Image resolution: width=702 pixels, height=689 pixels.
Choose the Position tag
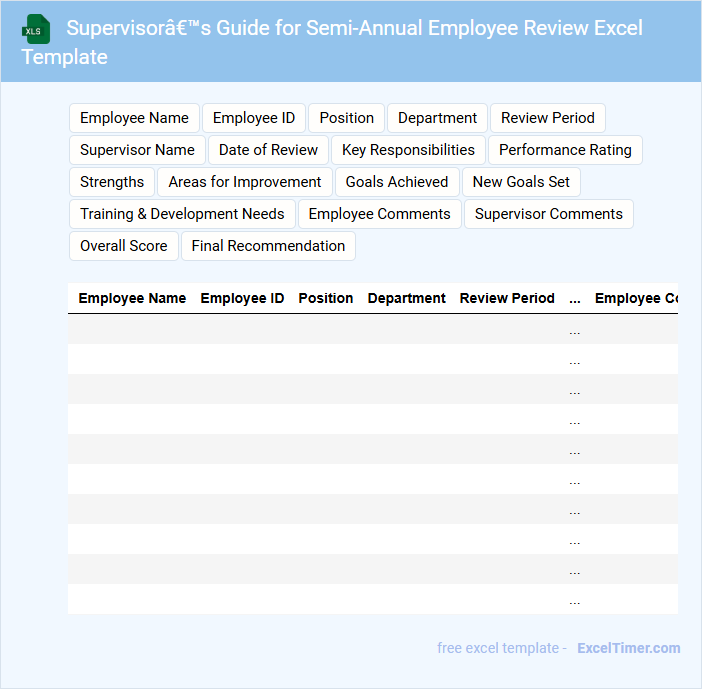[x=346, y=118]
